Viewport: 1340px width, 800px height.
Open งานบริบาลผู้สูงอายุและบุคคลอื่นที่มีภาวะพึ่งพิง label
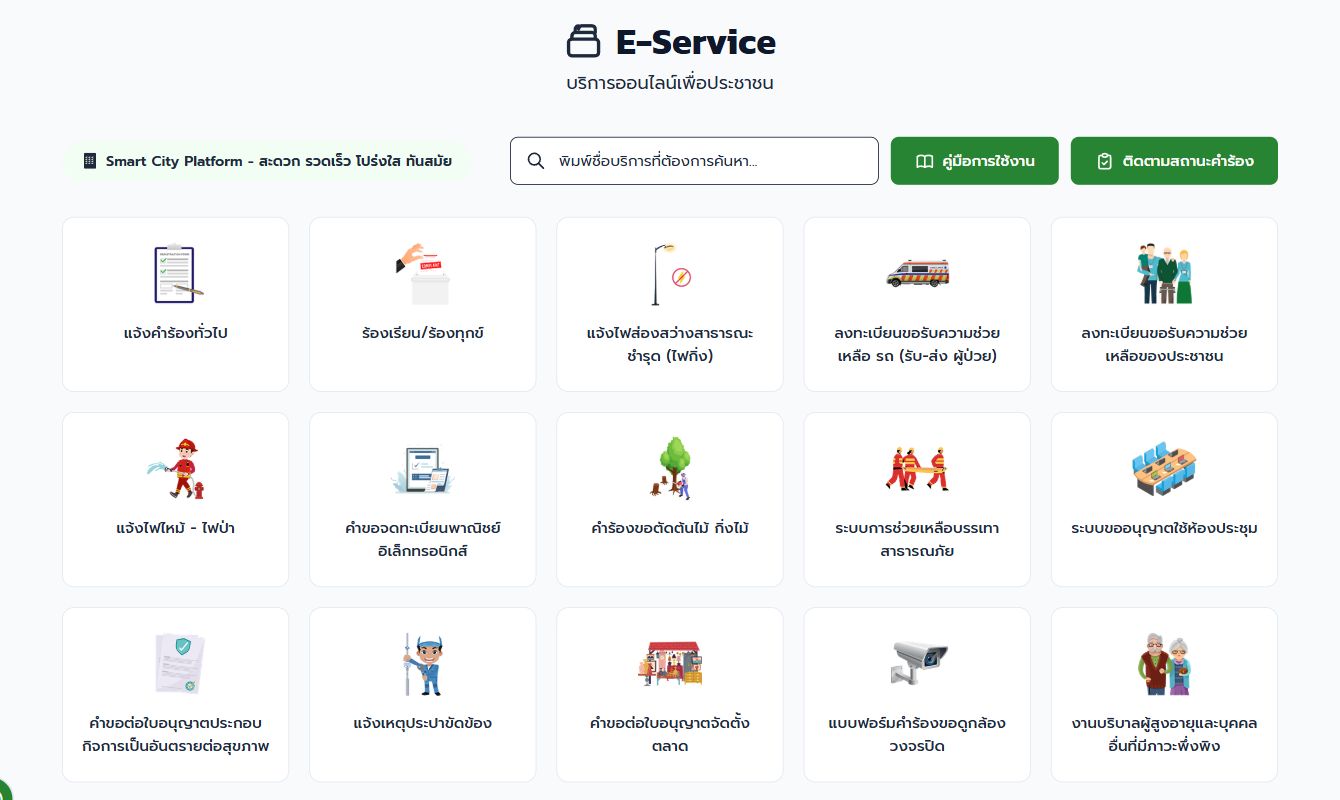point(1164,734)
